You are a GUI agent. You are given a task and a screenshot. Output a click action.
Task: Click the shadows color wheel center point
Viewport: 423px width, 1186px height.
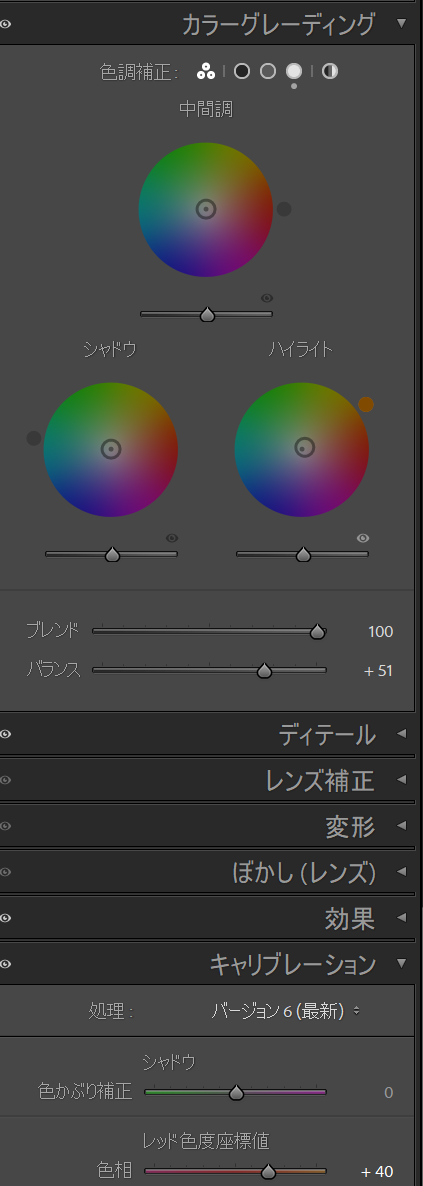point(111,449)
